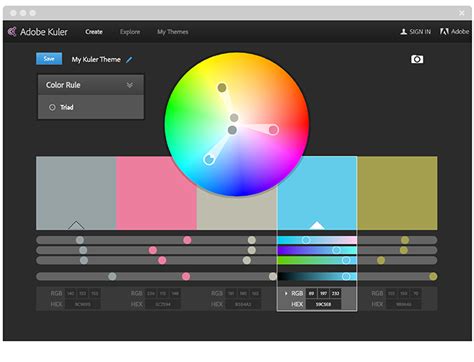The height and width of the screenshot is (362, 474).
Task: Select the olive color swatch
Action: tap(397, 193)
